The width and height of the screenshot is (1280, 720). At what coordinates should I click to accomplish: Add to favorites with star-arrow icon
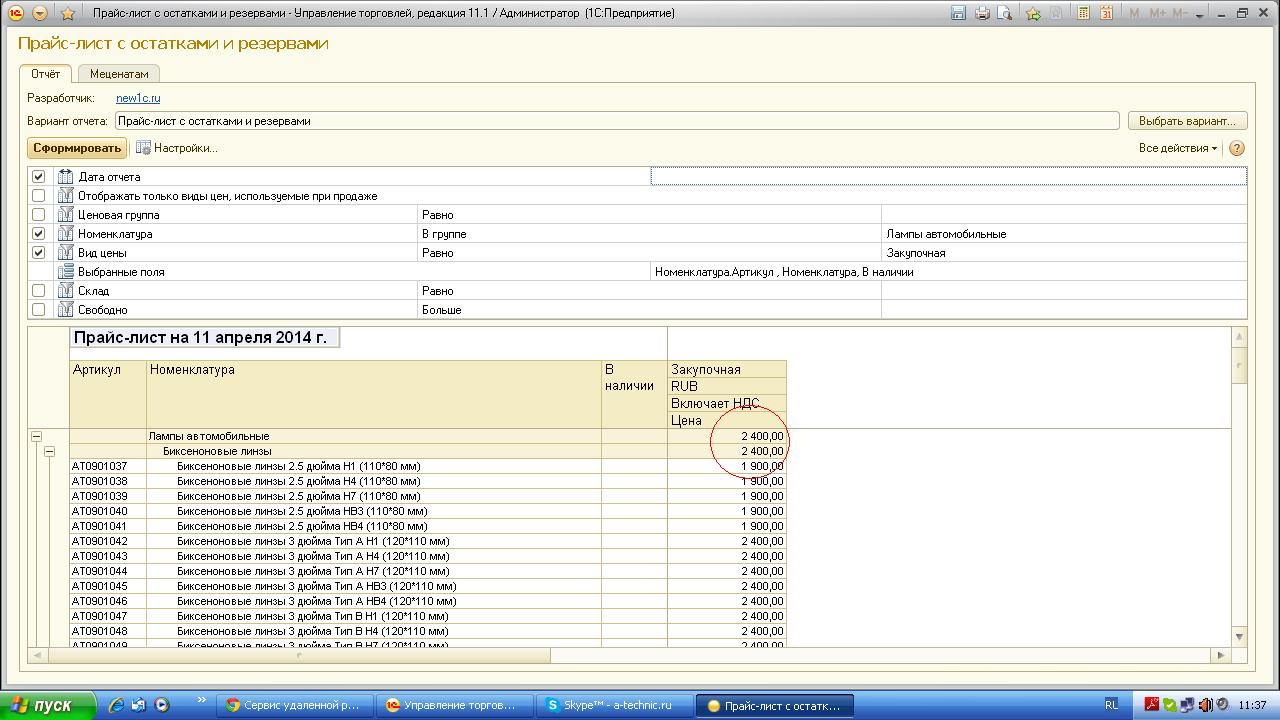pyautogui.click(x=1033, y=14)
